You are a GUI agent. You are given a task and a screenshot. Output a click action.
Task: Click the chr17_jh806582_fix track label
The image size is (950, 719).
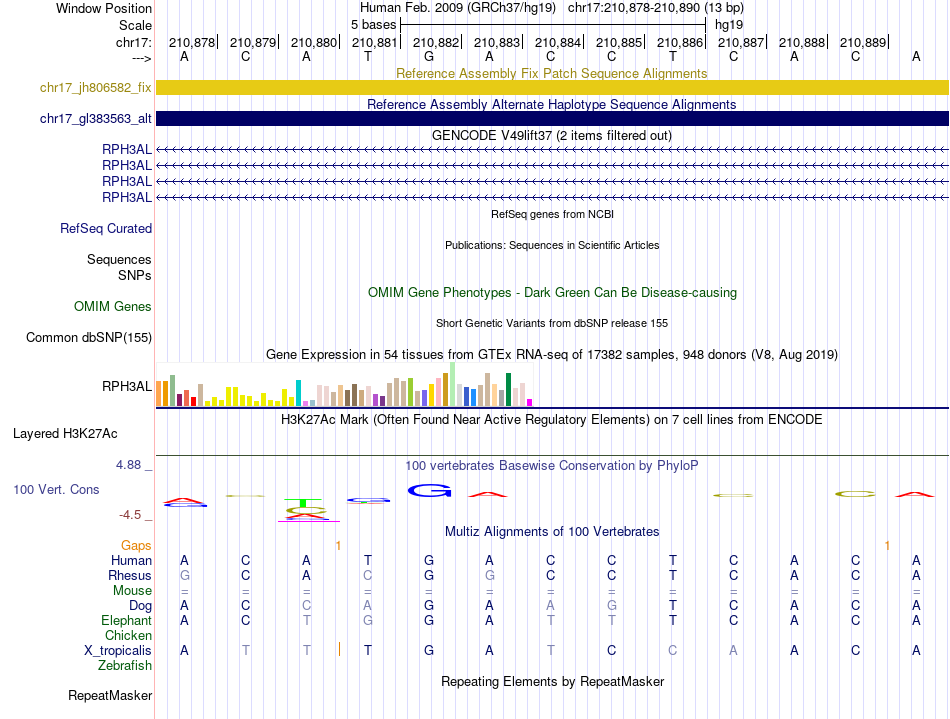[95, 87]
